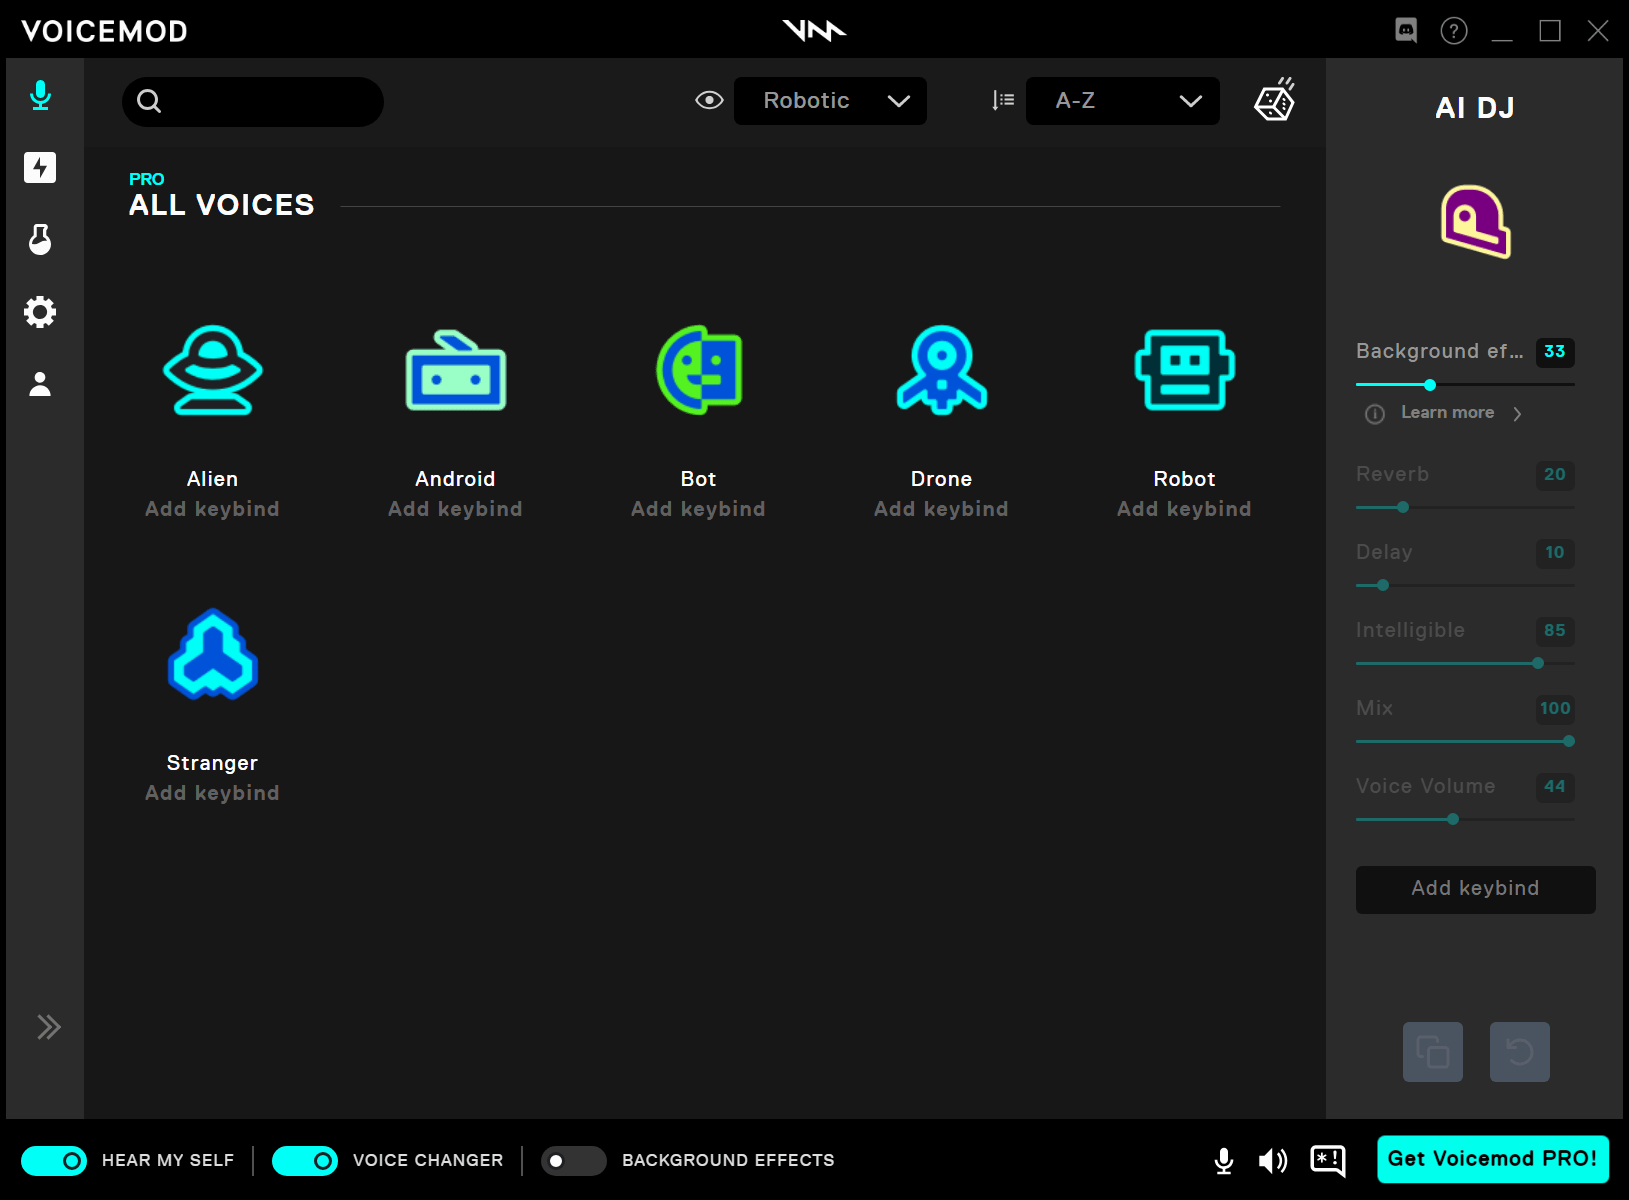Open the Voicelab flask icon
Image resolution: width=1629 pixels, height=1200 pixels.
[40, 240]
